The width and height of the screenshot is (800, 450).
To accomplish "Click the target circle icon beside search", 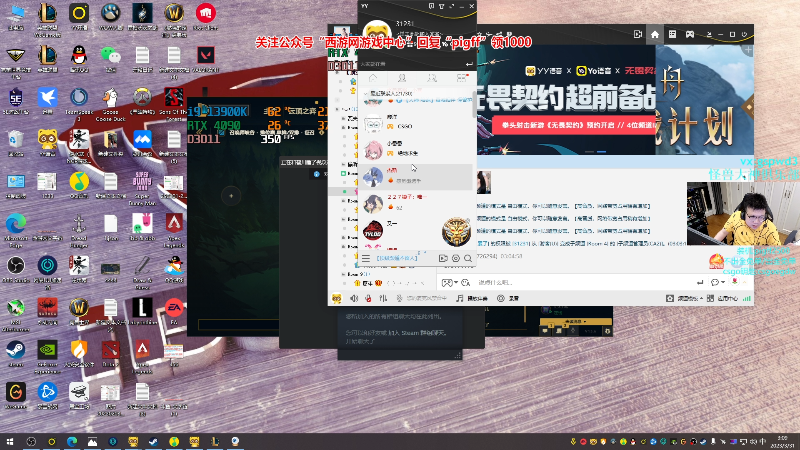I will [x=456, y=259].
